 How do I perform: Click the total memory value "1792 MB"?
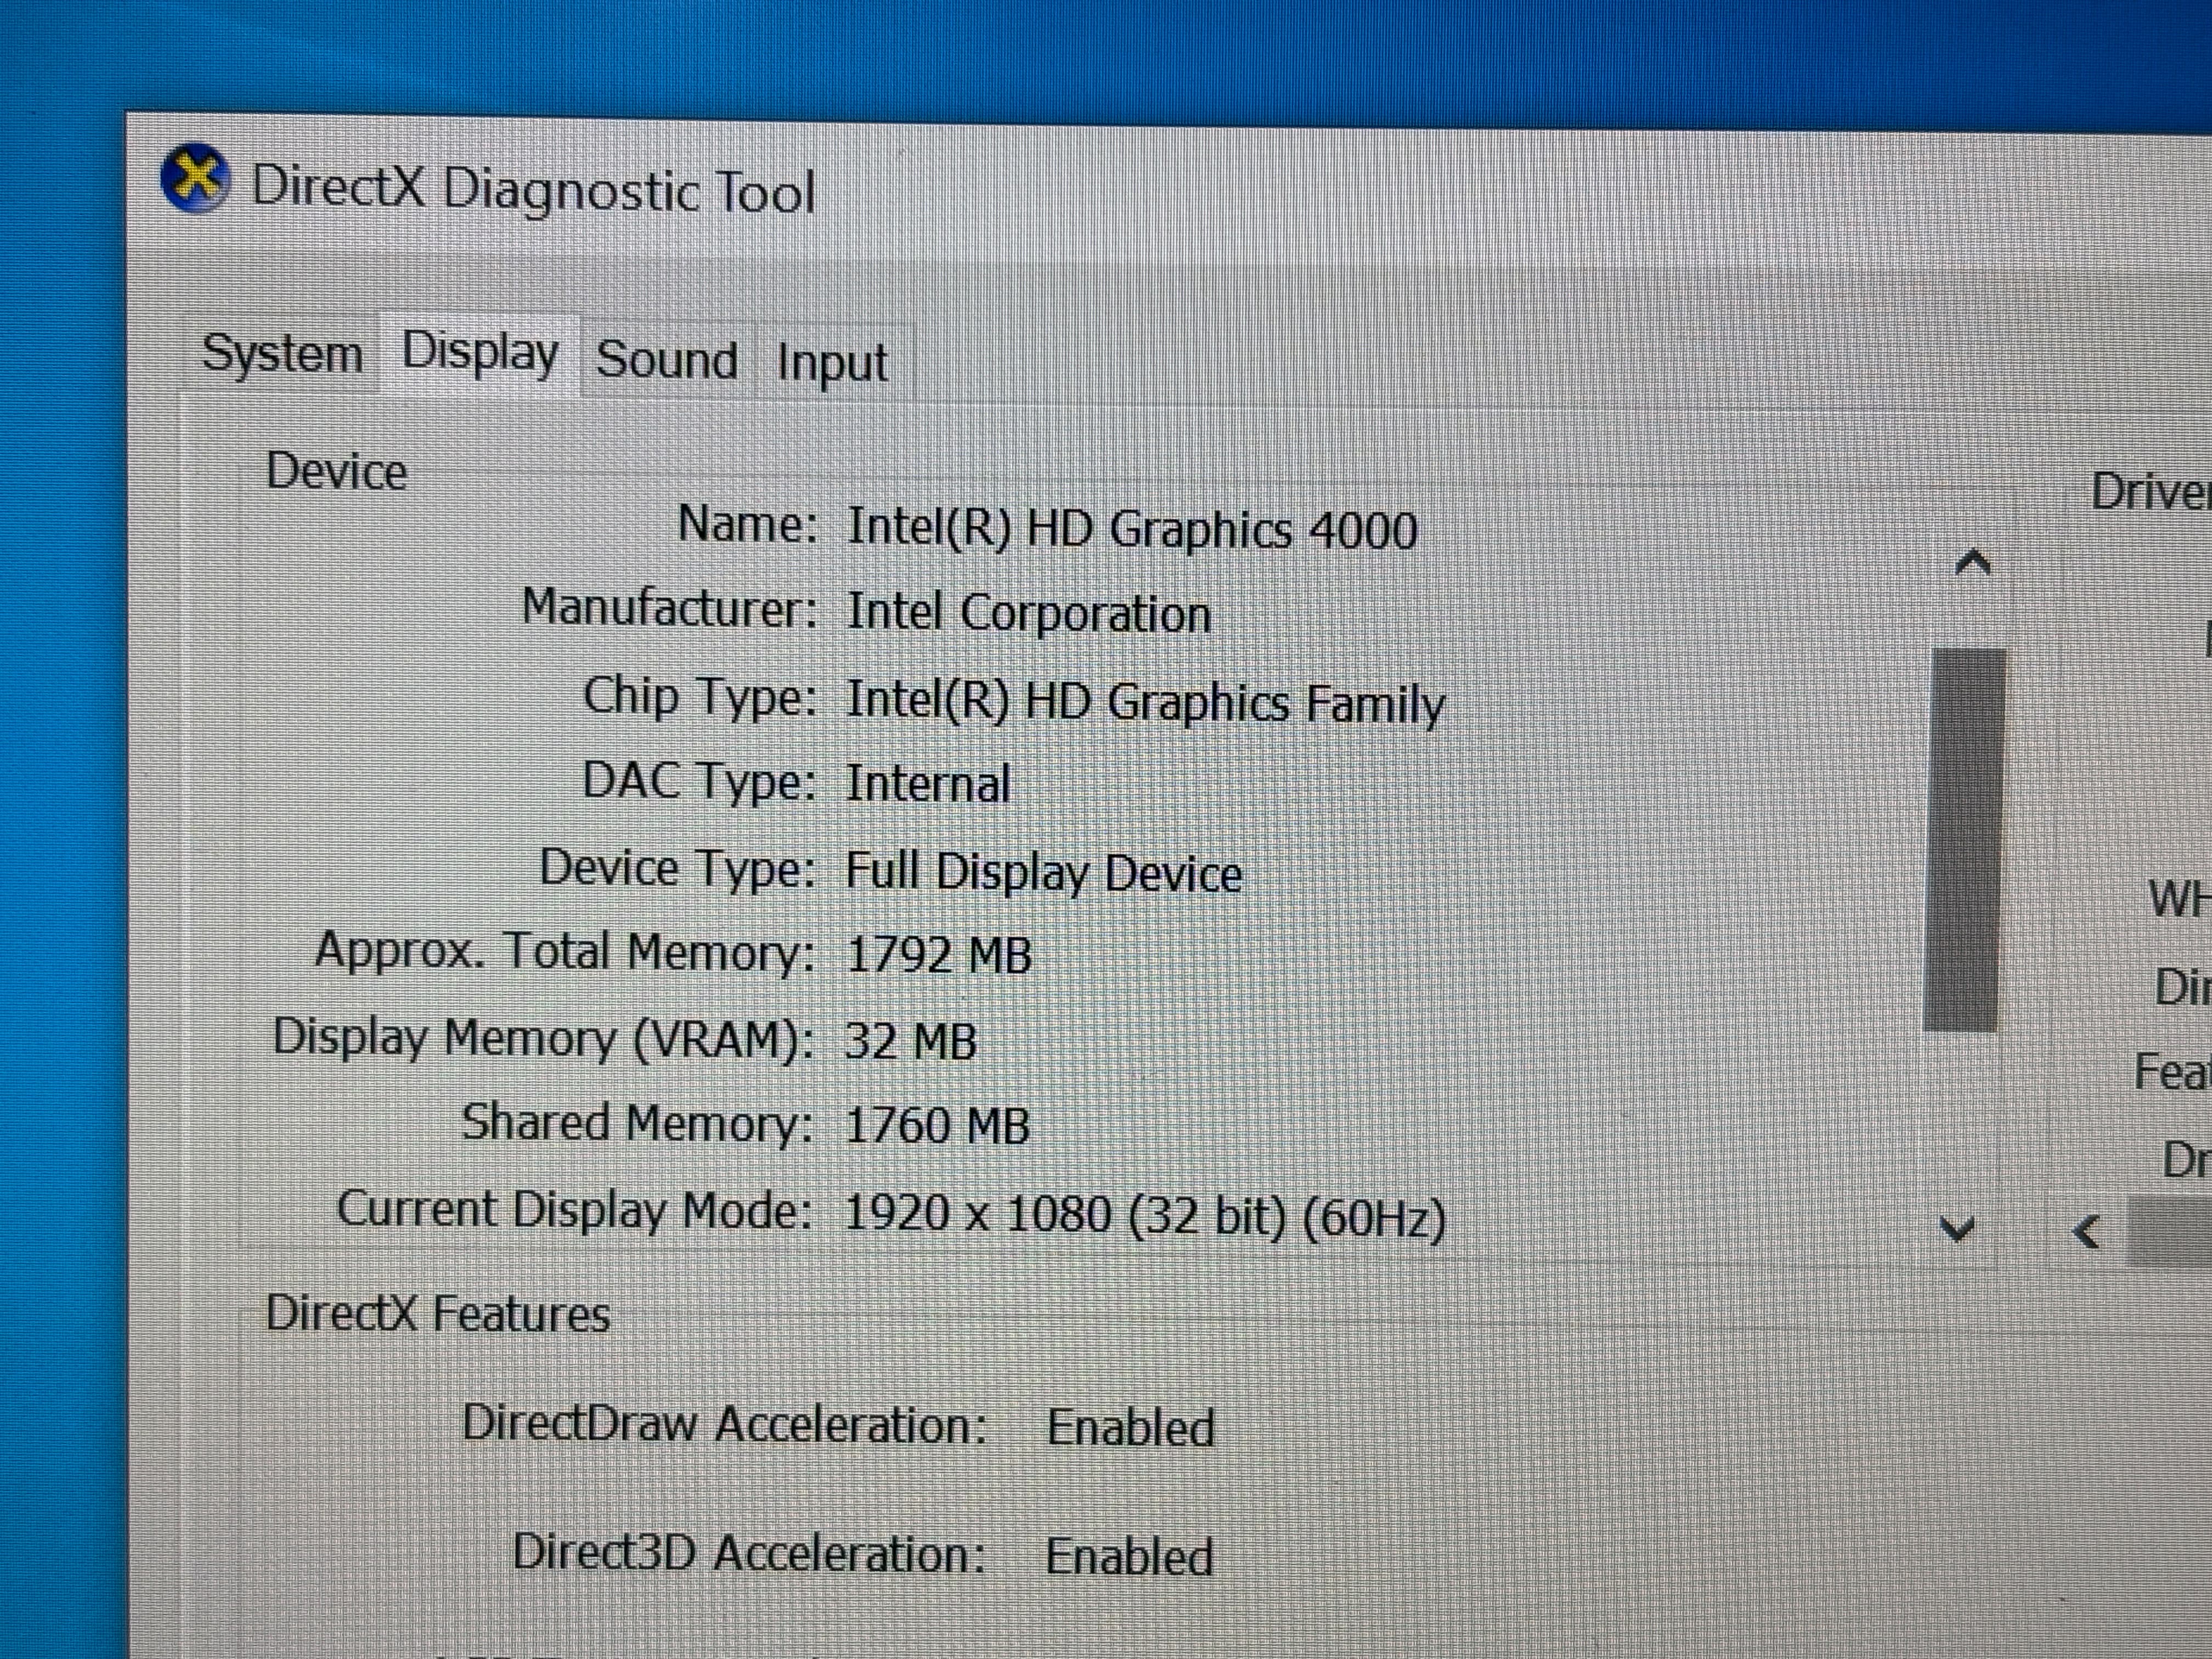(x=938, y=955)
